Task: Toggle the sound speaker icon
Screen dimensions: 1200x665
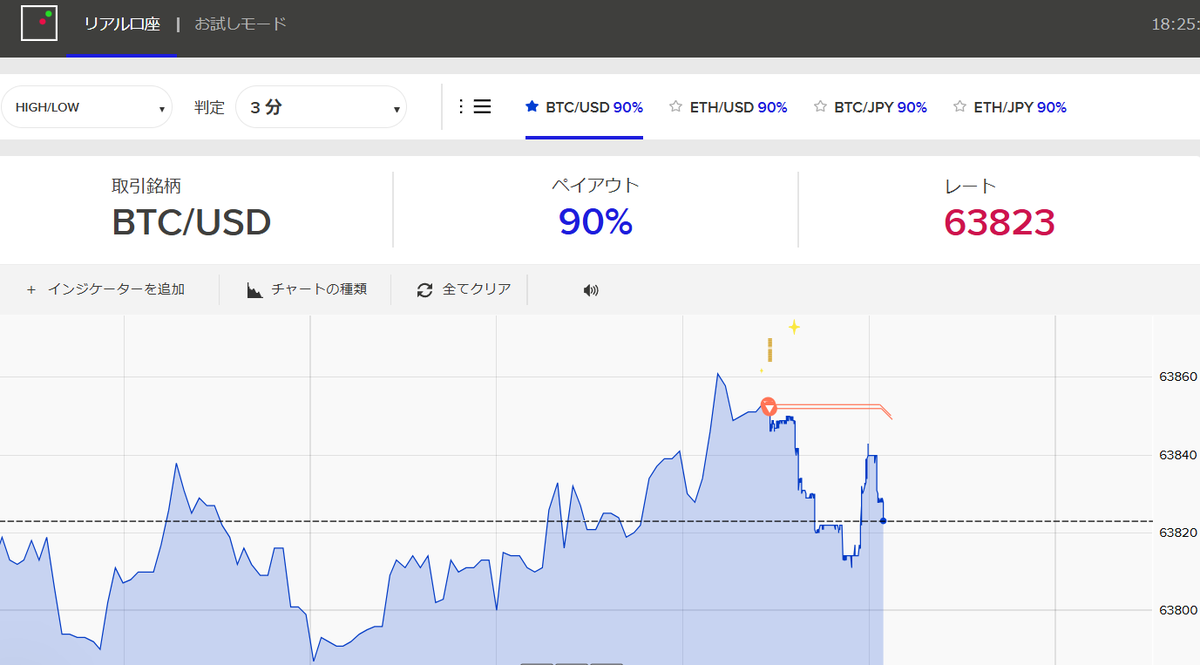Action: (x=591, y=290)
